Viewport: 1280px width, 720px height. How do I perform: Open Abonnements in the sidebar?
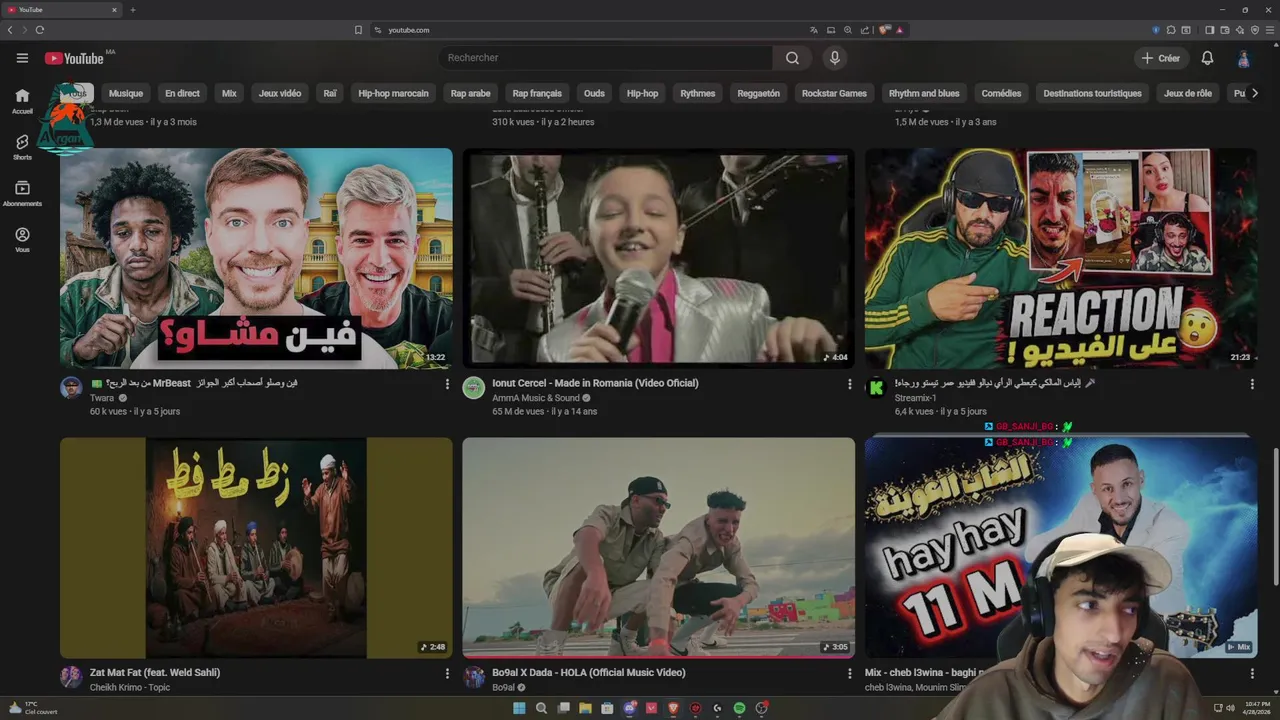(22, 193)
